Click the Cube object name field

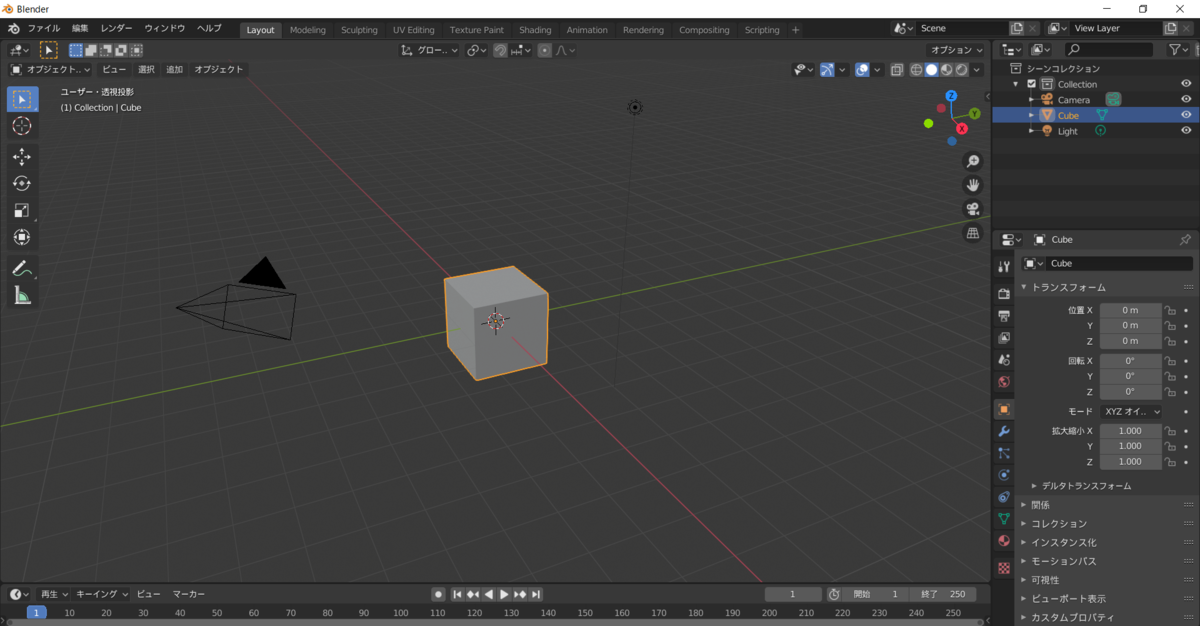pyautogui.click(x=1118, y=264)
